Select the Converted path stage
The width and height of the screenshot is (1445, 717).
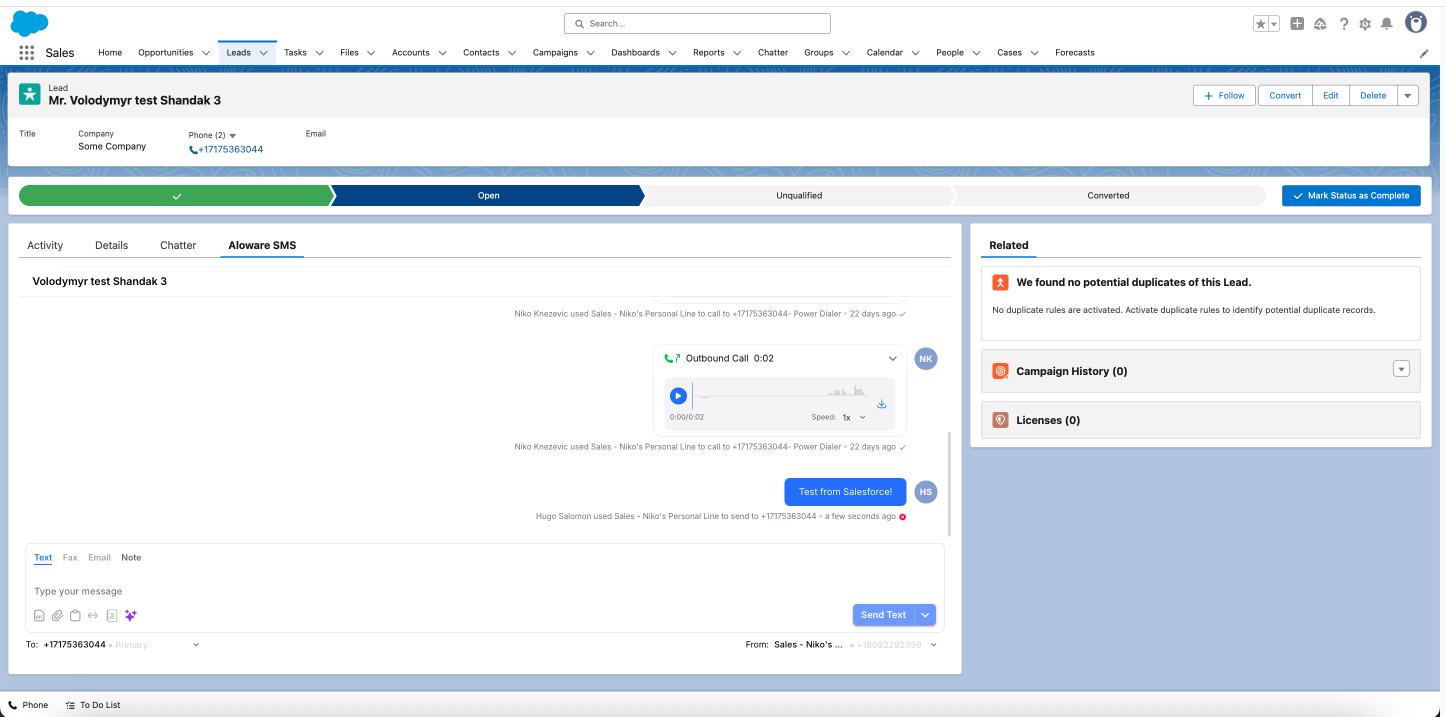pyautogui.click(x=1108, y=196)
